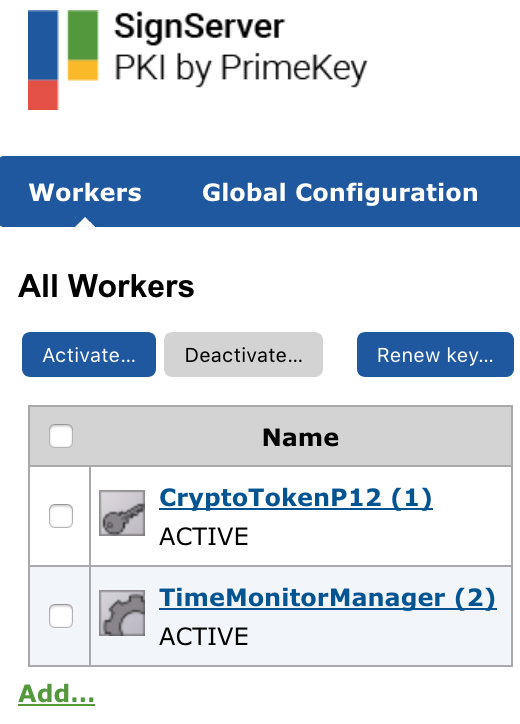Click the gear icon beside TimeMonitorManager
The width and height of the screenshot is (520, 724).
coord(122,613)
